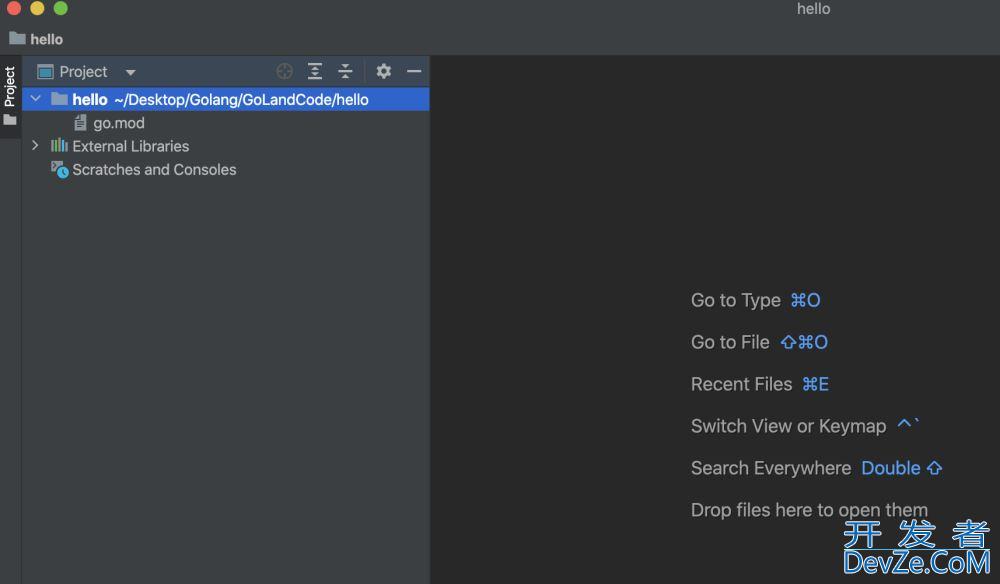Click the Double shift shortcut label
The height and width of the screenshot is (584, 1000).
coord(902,469)
